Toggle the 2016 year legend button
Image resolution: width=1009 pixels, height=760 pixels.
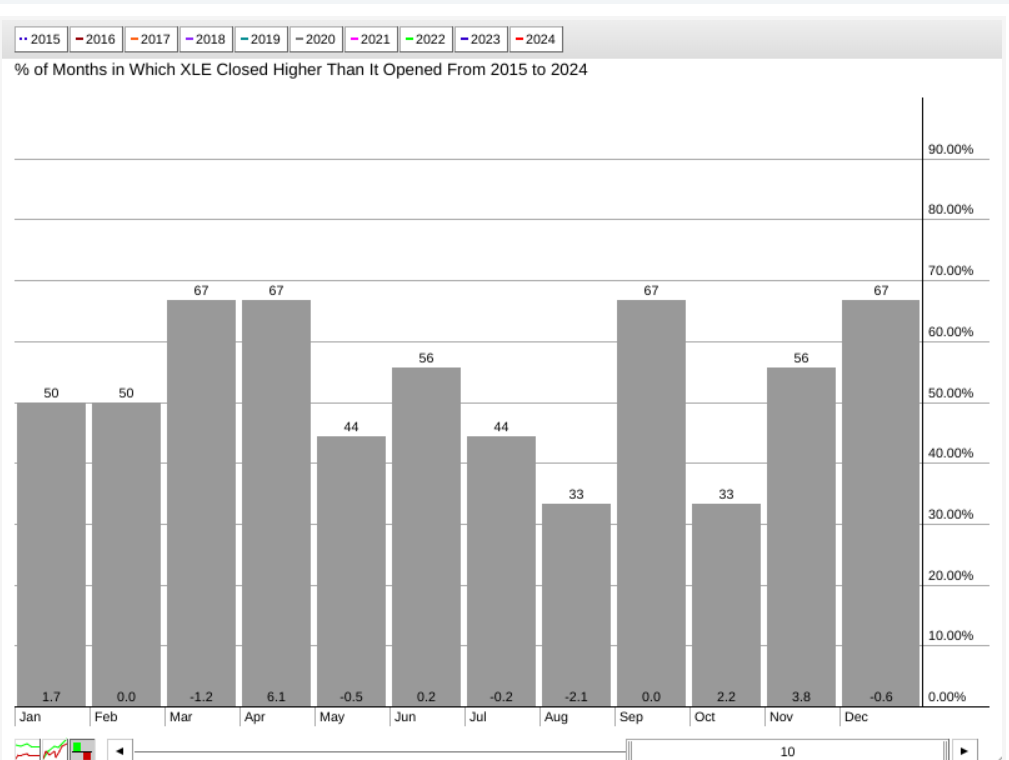pos(96,39)
